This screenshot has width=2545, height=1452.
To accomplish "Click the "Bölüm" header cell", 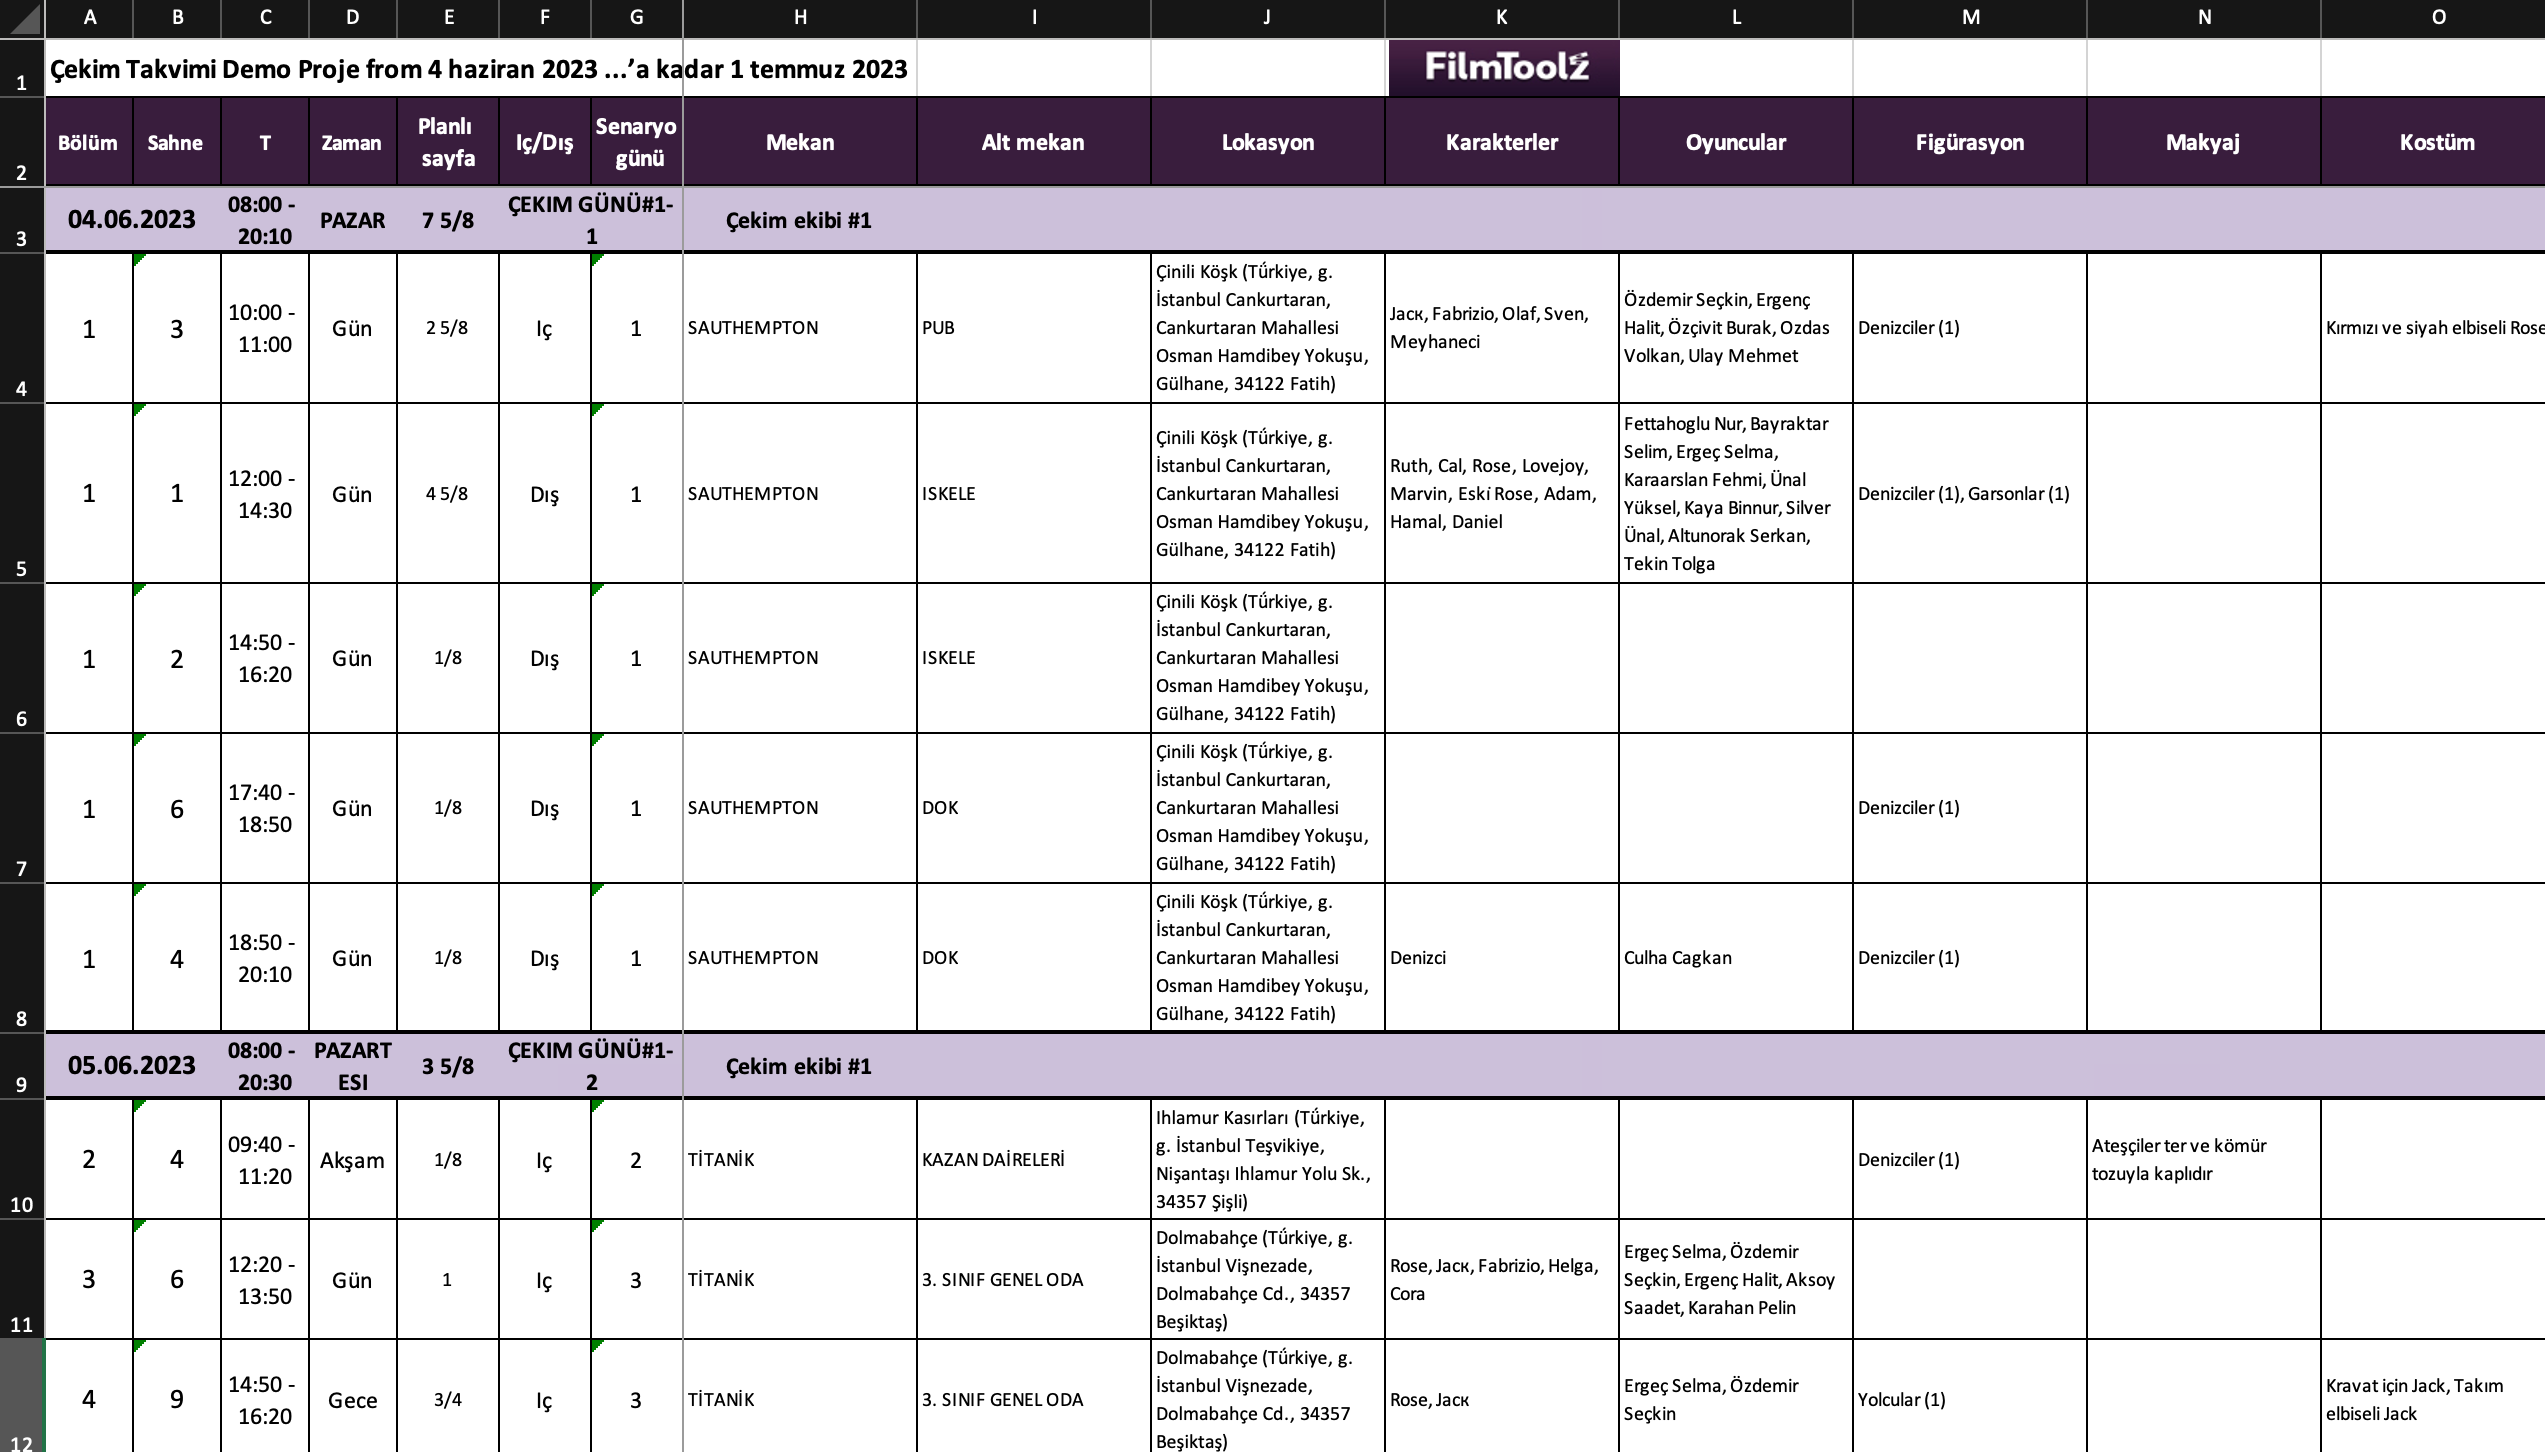I will tap(88, 142).
